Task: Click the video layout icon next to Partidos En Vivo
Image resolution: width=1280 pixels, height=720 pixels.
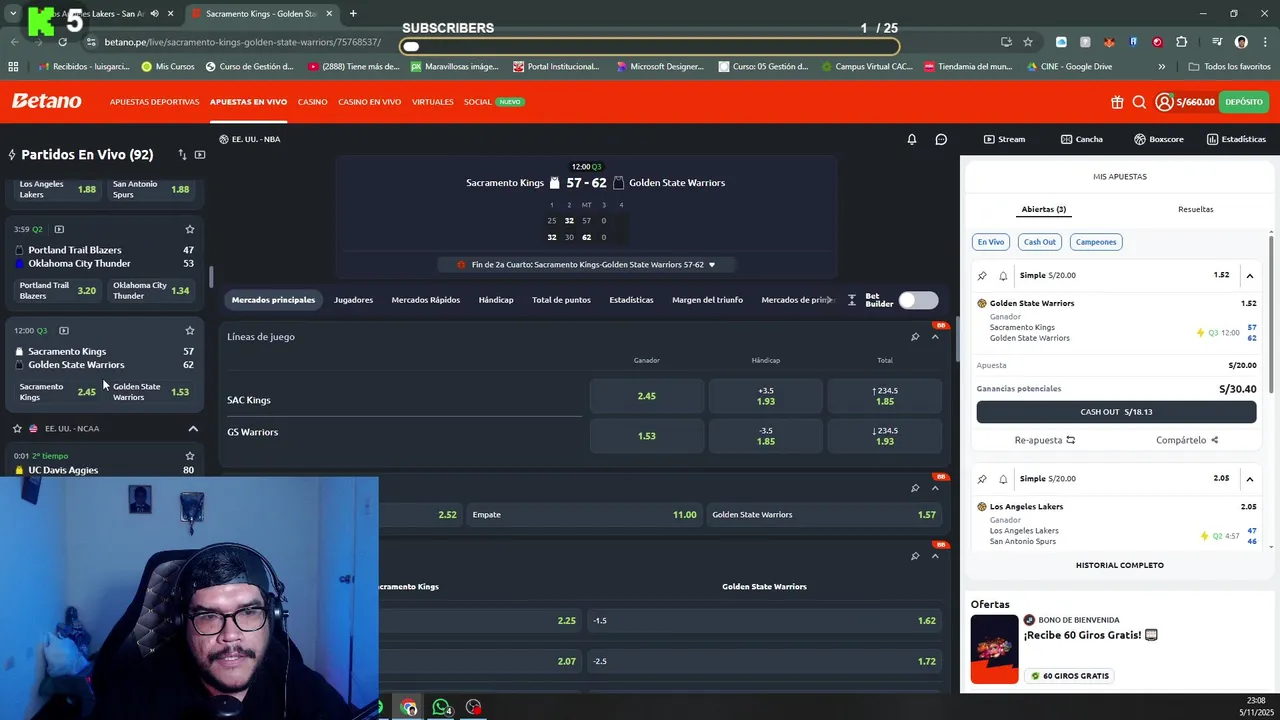Action: (x=200, y=155)
